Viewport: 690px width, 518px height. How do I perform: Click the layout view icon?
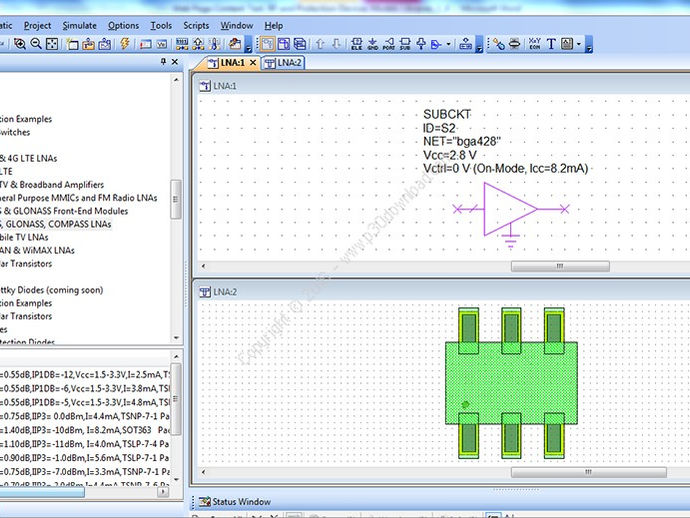click(x=284, y=44)
